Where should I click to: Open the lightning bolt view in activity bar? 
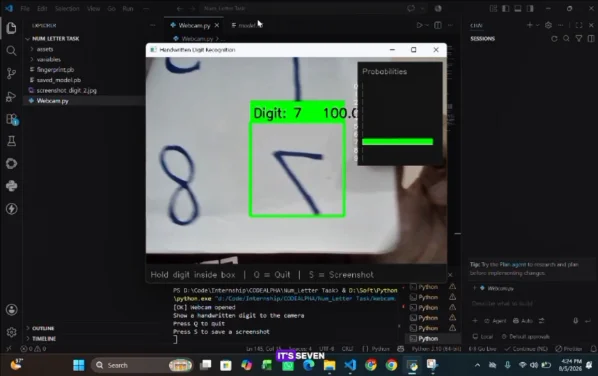pyautogui.click(x=11, y=209)
